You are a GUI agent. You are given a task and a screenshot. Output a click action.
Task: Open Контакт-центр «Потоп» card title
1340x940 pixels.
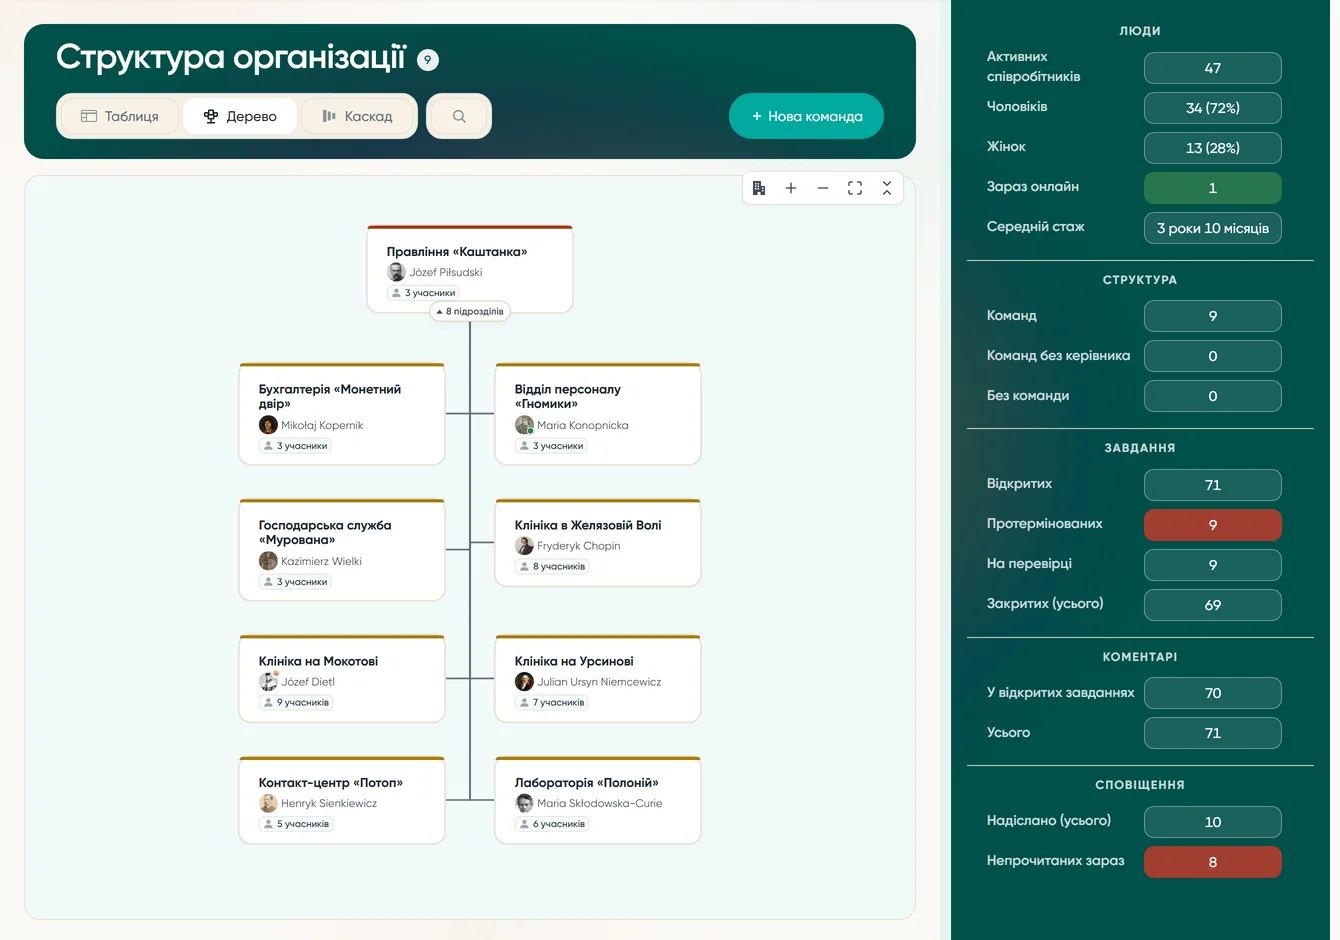pyautogui.click(x=330, y=783)
